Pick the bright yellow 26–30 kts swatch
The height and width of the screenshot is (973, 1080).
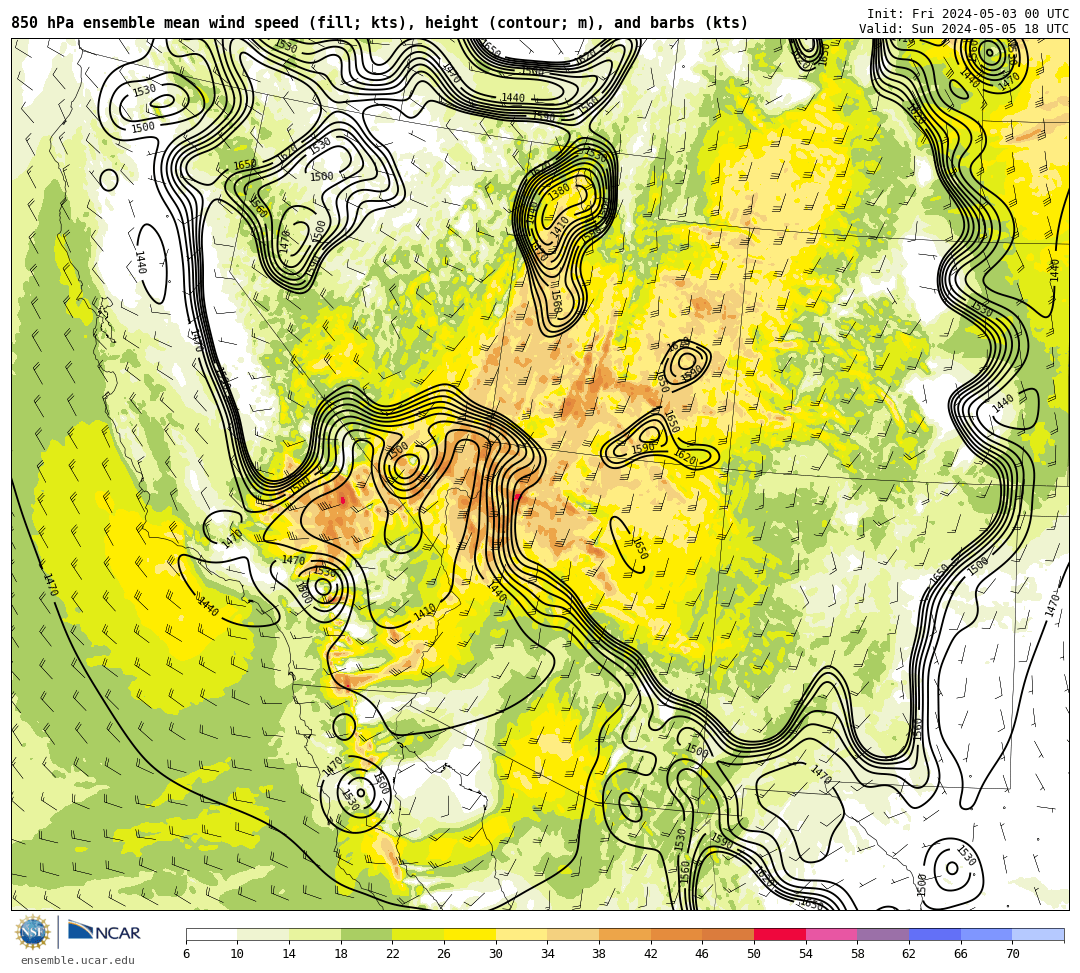click(470, 934)
